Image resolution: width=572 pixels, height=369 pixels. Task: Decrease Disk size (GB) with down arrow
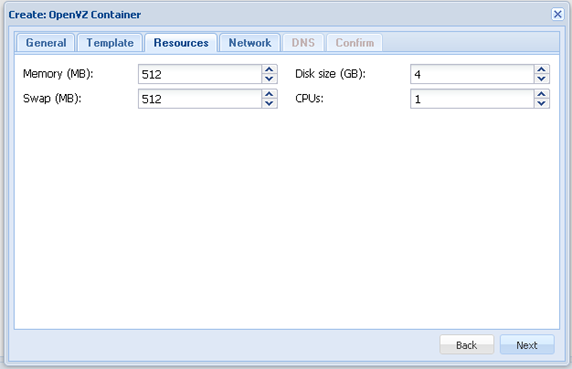542,79
